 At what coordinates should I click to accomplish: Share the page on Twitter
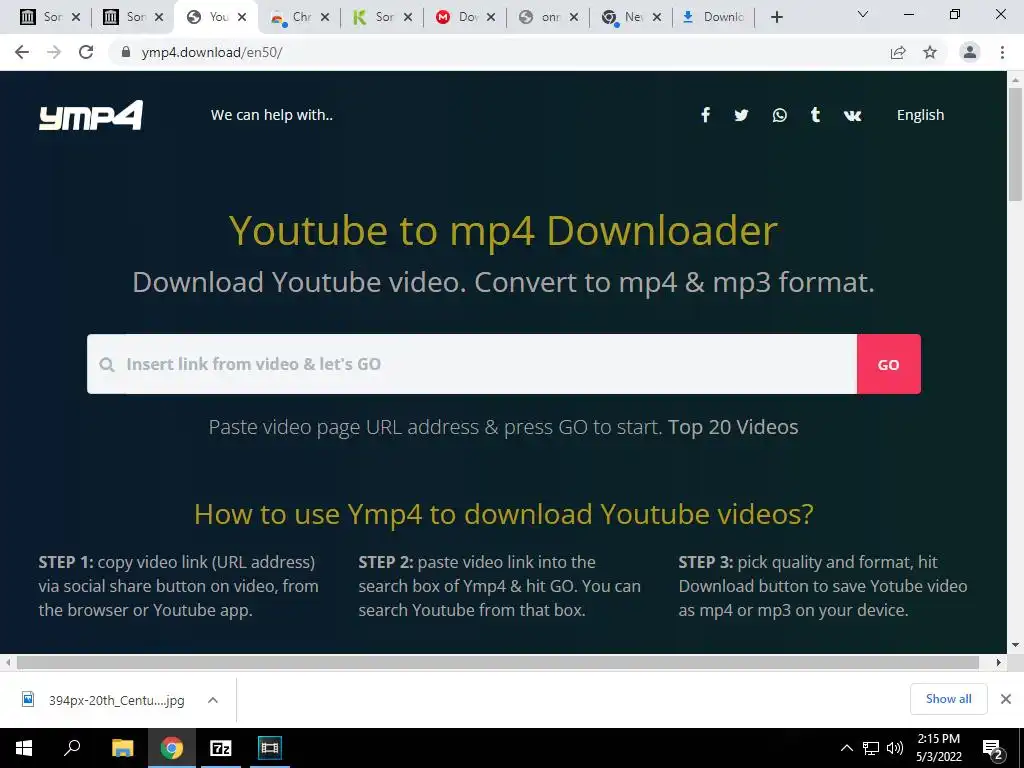[741, 115]
